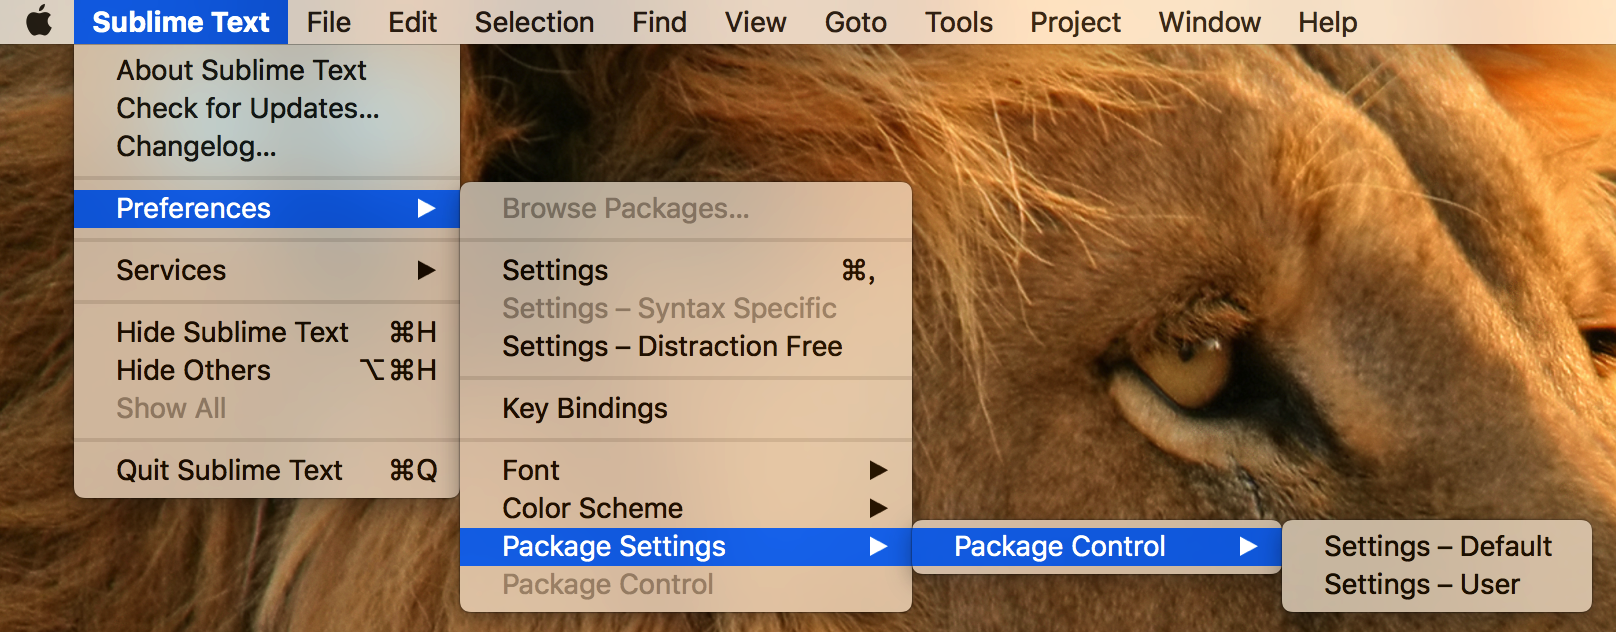Choose Hide Others

(x=267, y=370)
